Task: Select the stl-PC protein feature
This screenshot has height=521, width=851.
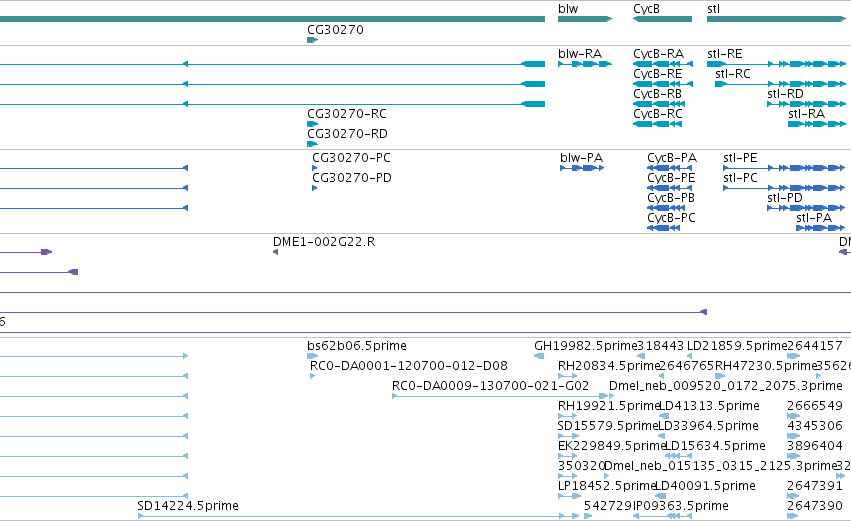Action: 784,188
